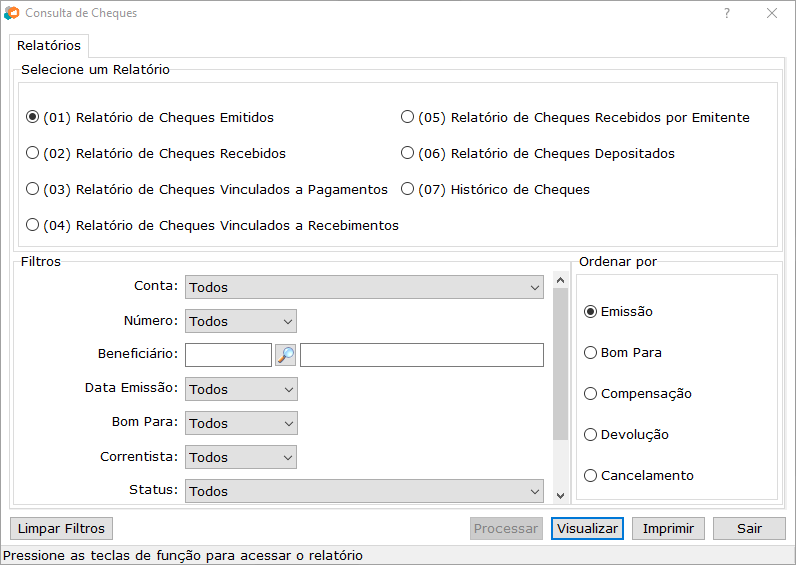Image resolution: width=796 pixels, height=565 pixels.
Task: Click the Beneficiário code input field
Action: [228, 355]
